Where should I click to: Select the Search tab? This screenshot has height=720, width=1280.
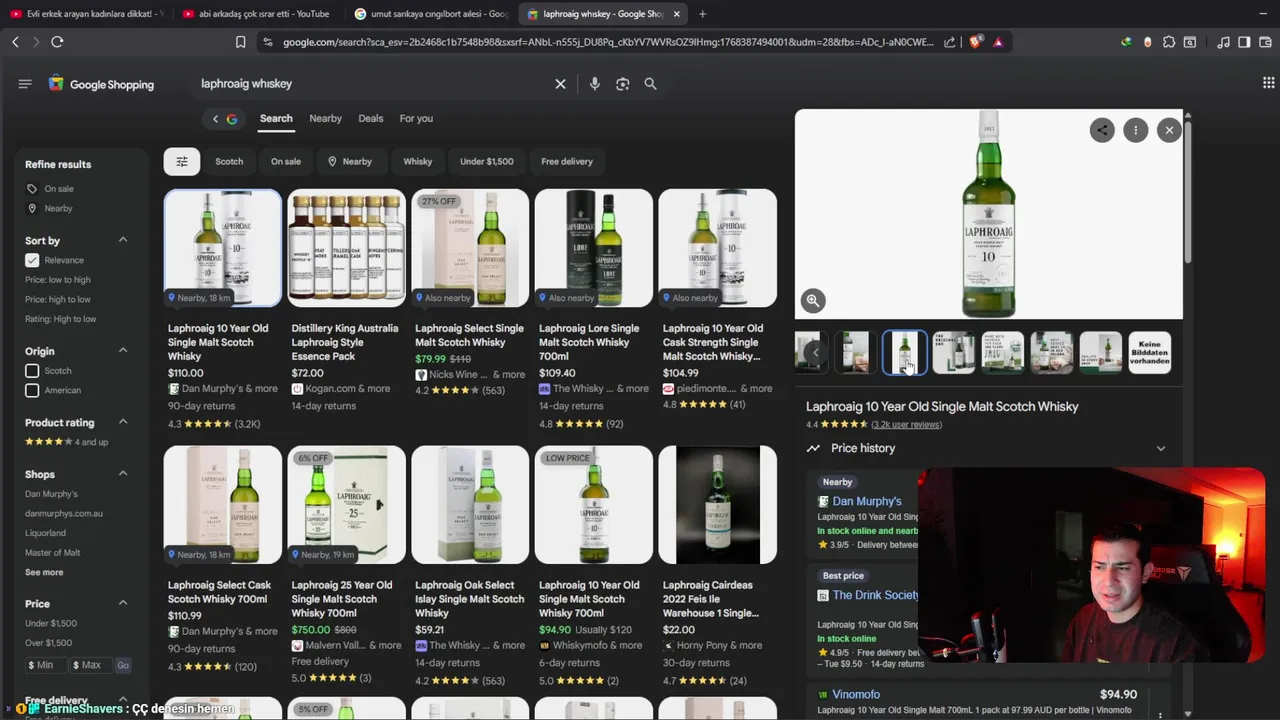[x=276, y=118]
